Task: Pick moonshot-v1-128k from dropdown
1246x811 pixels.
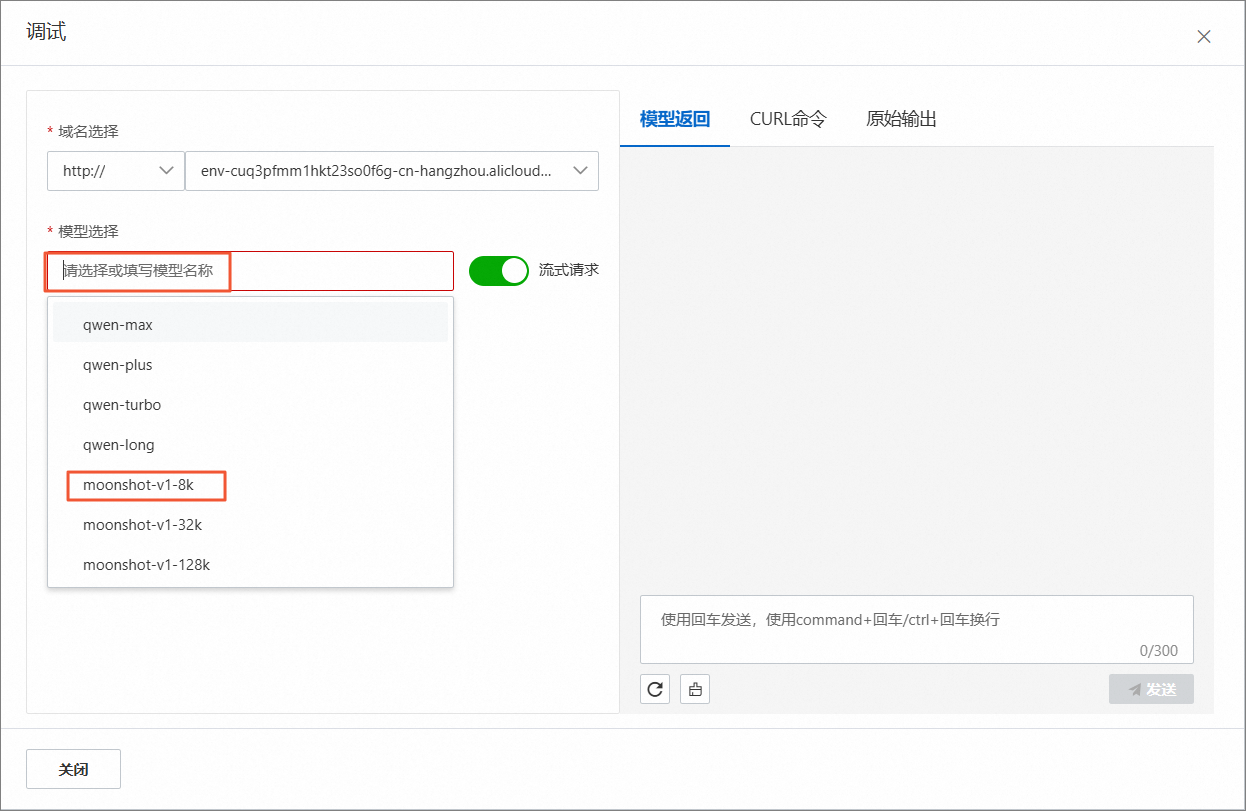Action: pos(250,565)
